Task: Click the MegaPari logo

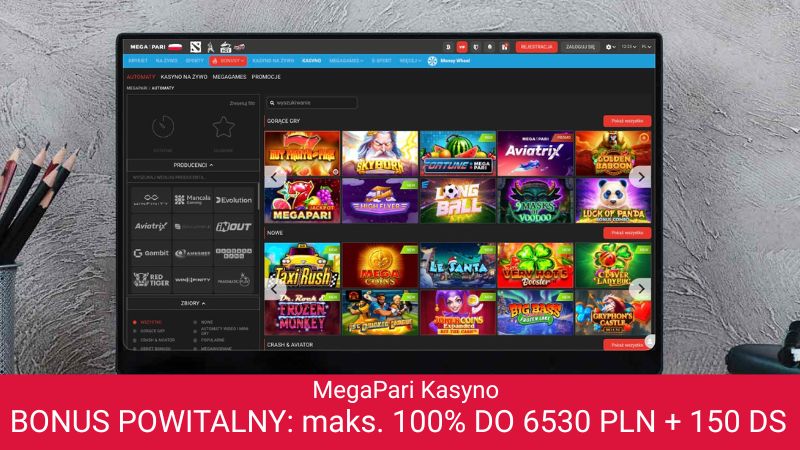Action: (148, 47)
